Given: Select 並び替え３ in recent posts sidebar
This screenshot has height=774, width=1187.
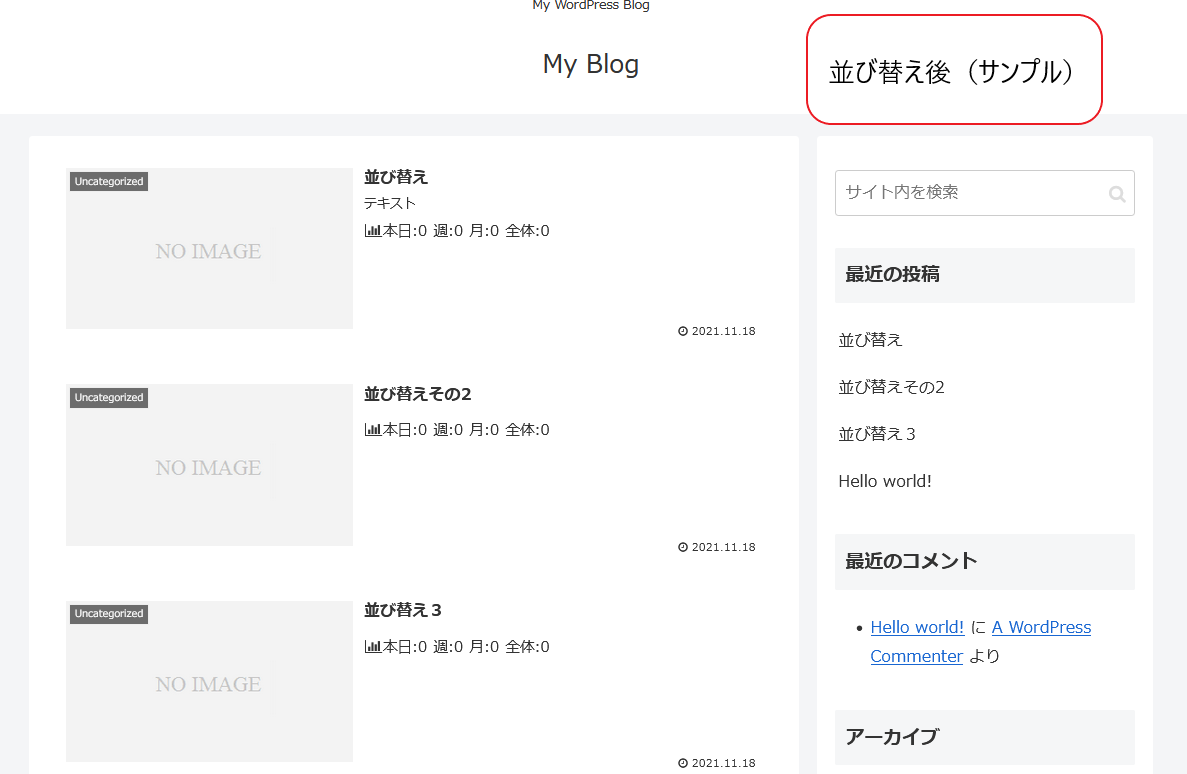Looking at the screenshot, I should coord(877,434).
